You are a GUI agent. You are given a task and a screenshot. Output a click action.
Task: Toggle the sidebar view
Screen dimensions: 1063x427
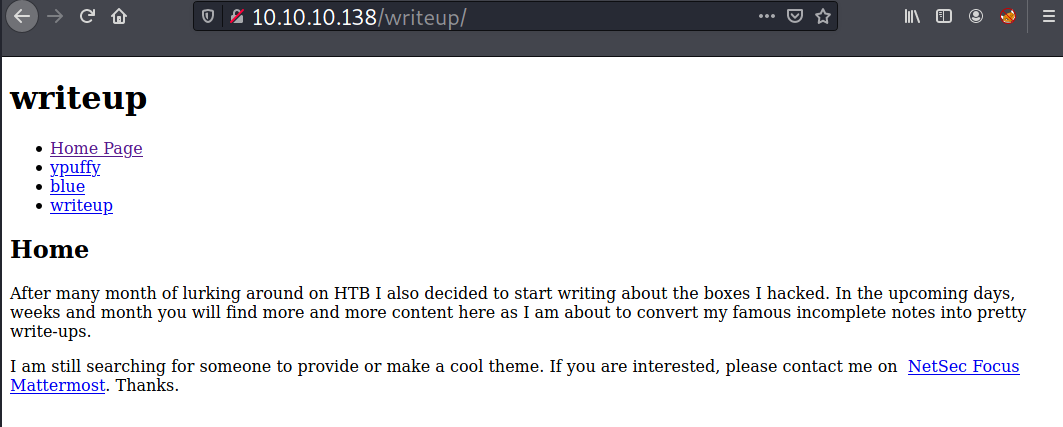[943, 16]
